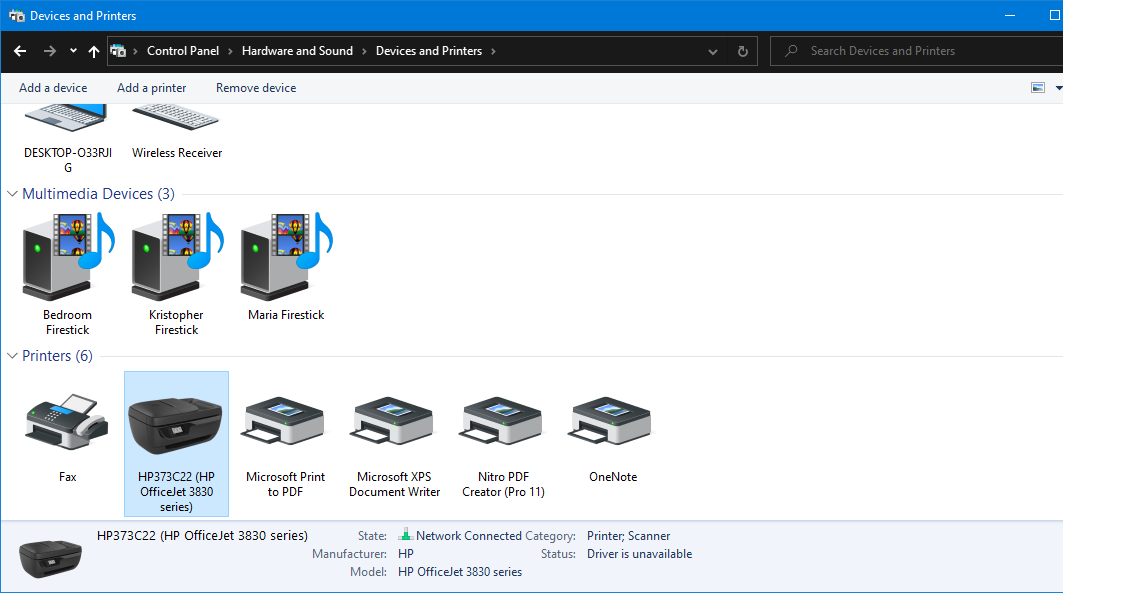1125x593 pixels.
Task: Minimize the Devices and Printers window
Action: tap(1009, 15)
